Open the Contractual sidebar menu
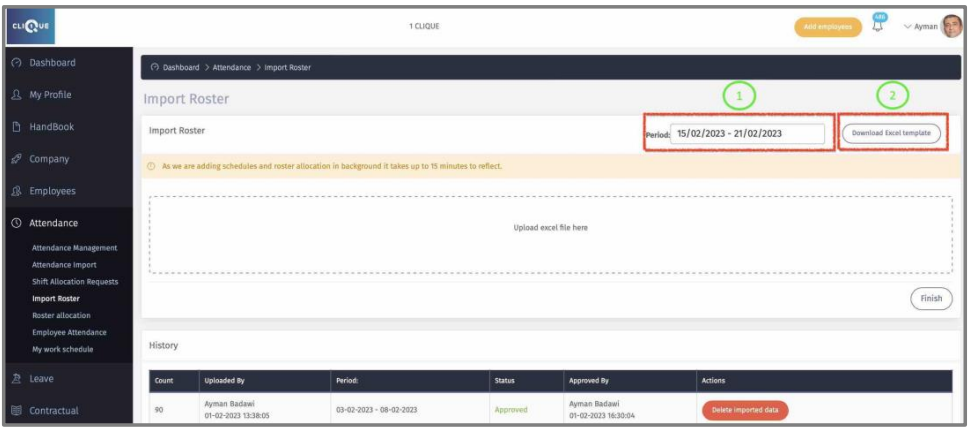This screenshot has width=970, height=432. [53, 410]
